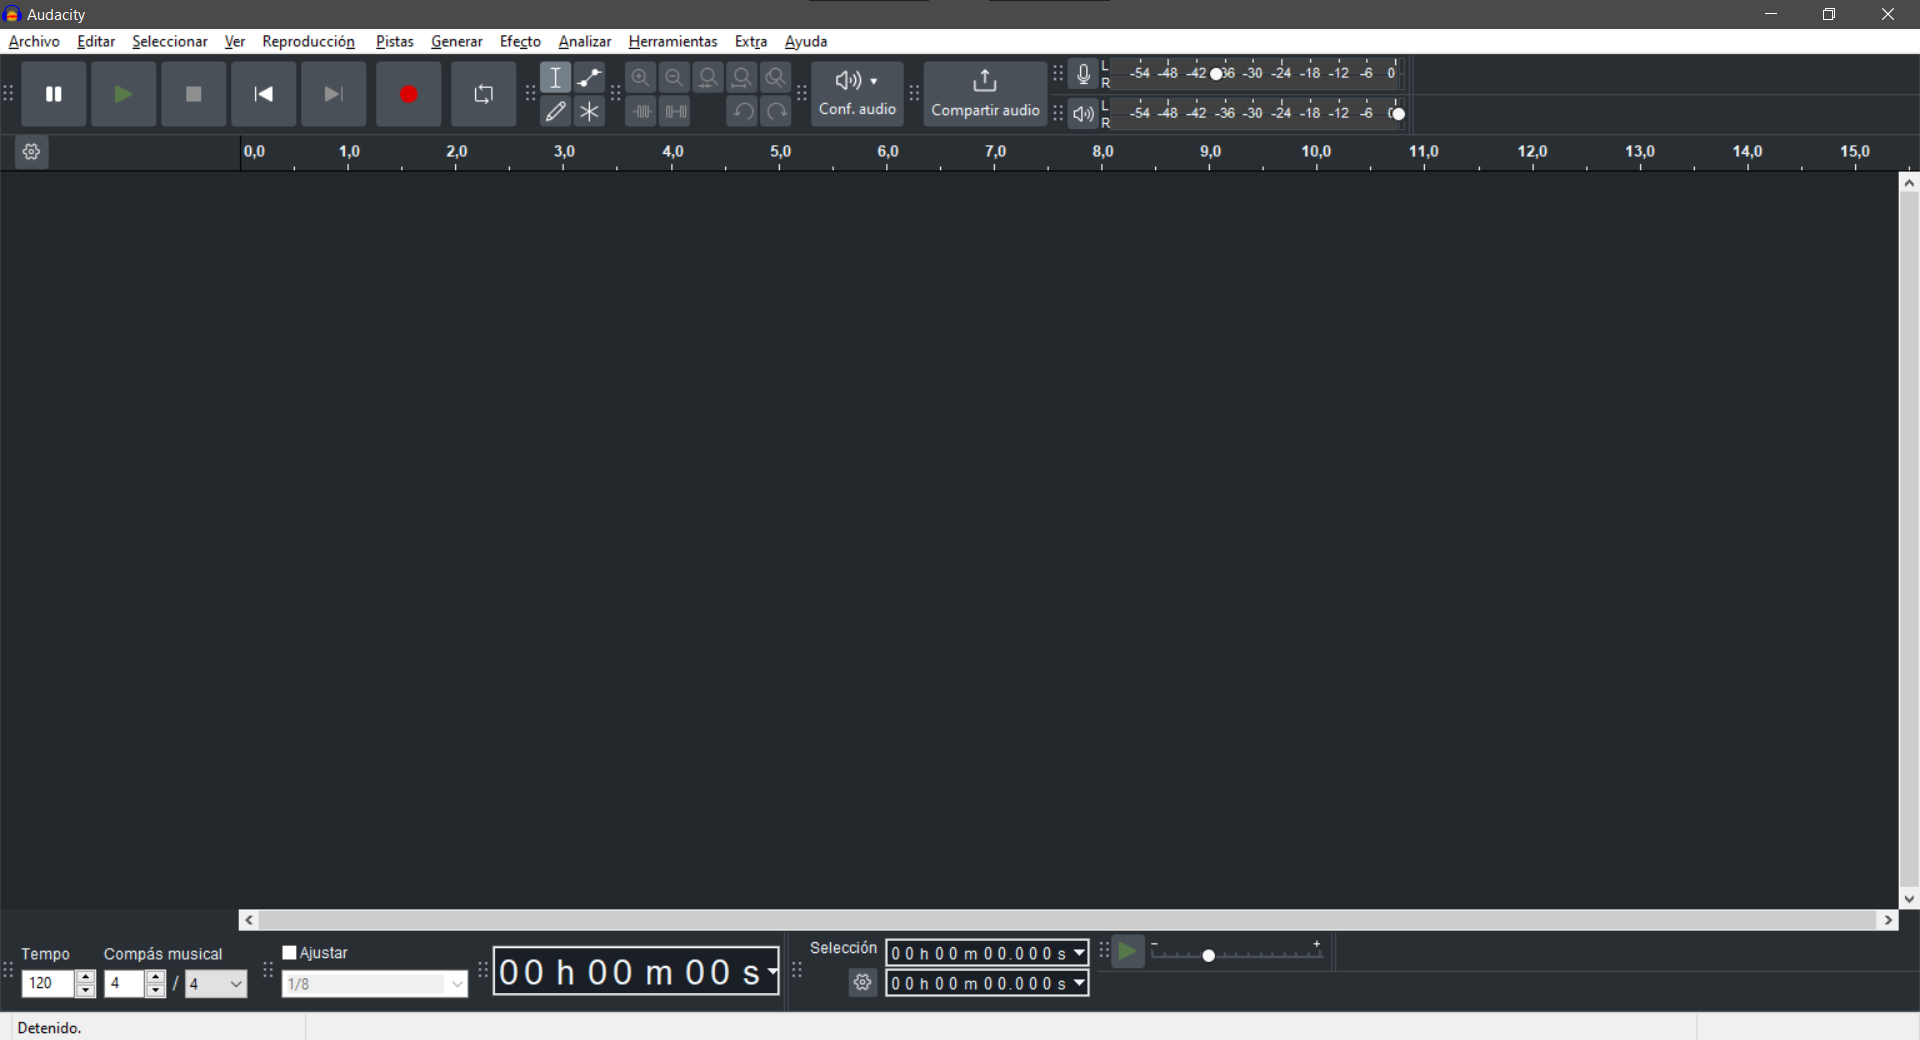Click the Undo arrow icon

coord(742,112)
